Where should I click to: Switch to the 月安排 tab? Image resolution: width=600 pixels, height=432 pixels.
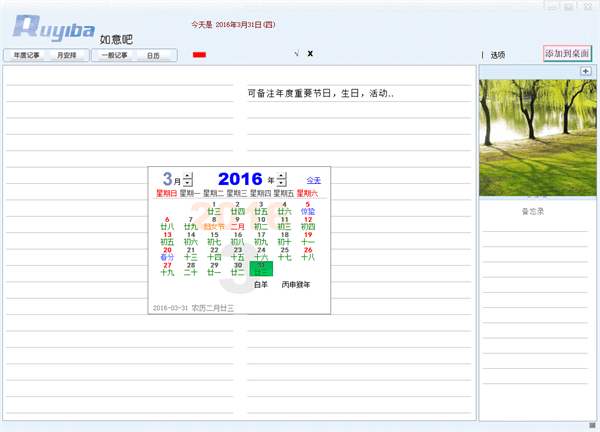[x=69, y=55]
